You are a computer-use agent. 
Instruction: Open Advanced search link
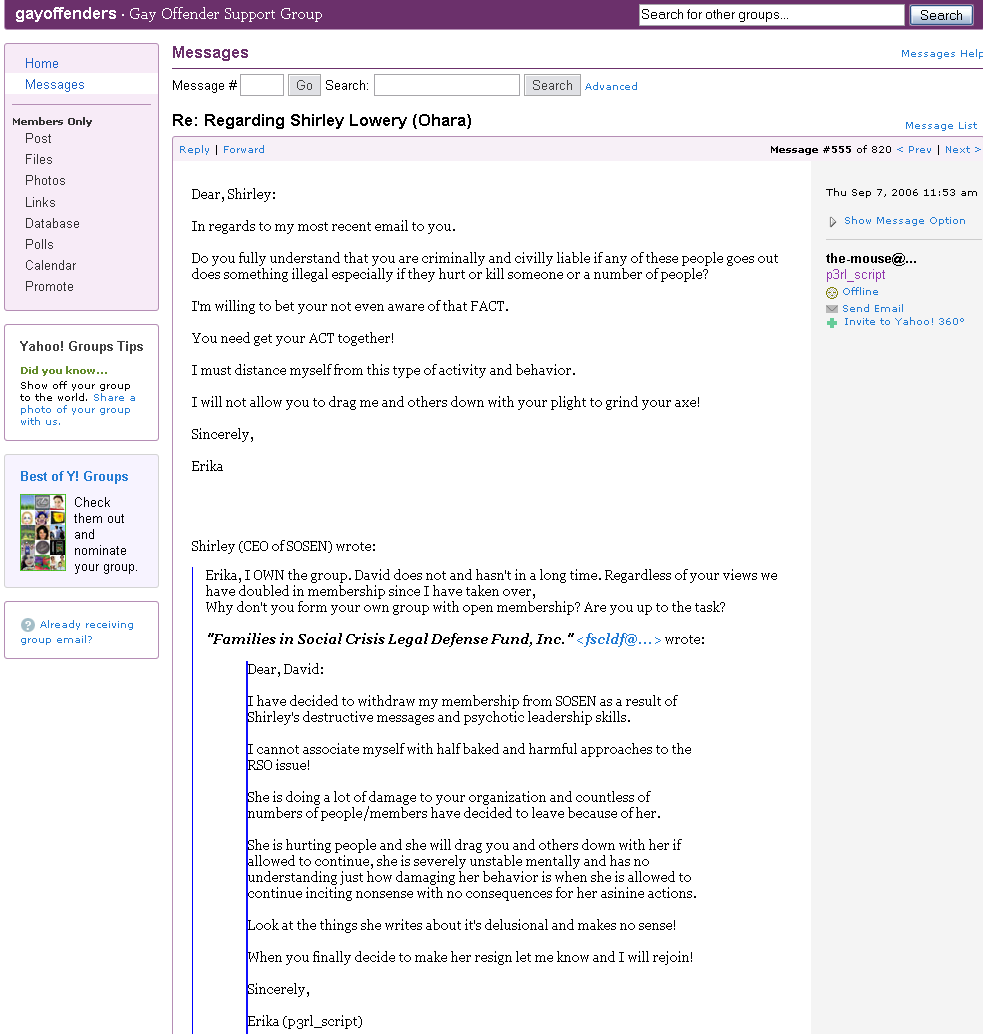611,86
